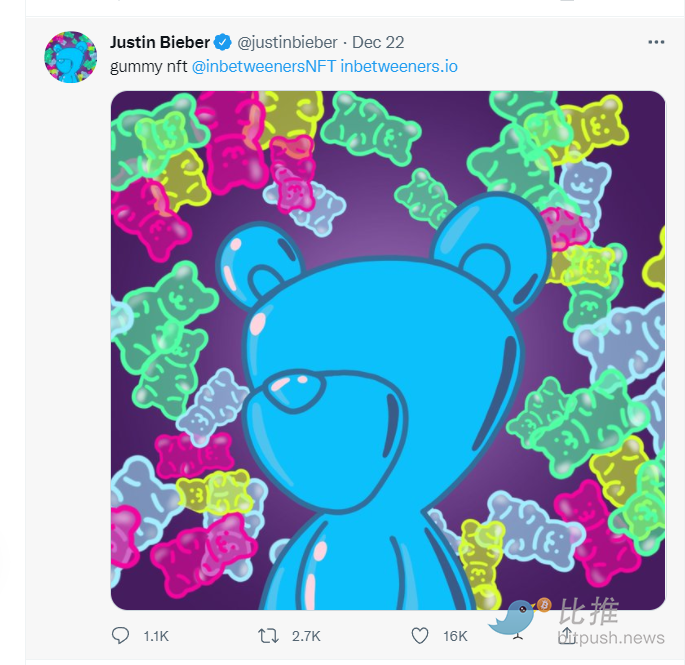Click the blue verified badge
The image size is (685, 665).
coord(223,43)
